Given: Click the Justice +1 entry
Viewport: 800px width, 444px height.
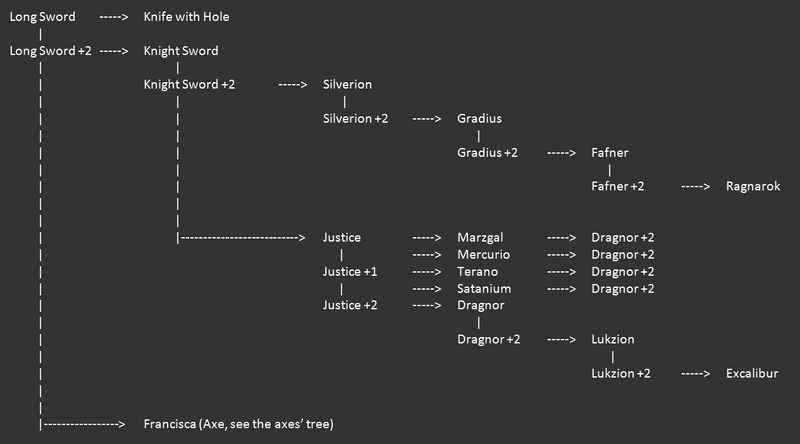Looking at the screenshot, I should coord(349,272).
